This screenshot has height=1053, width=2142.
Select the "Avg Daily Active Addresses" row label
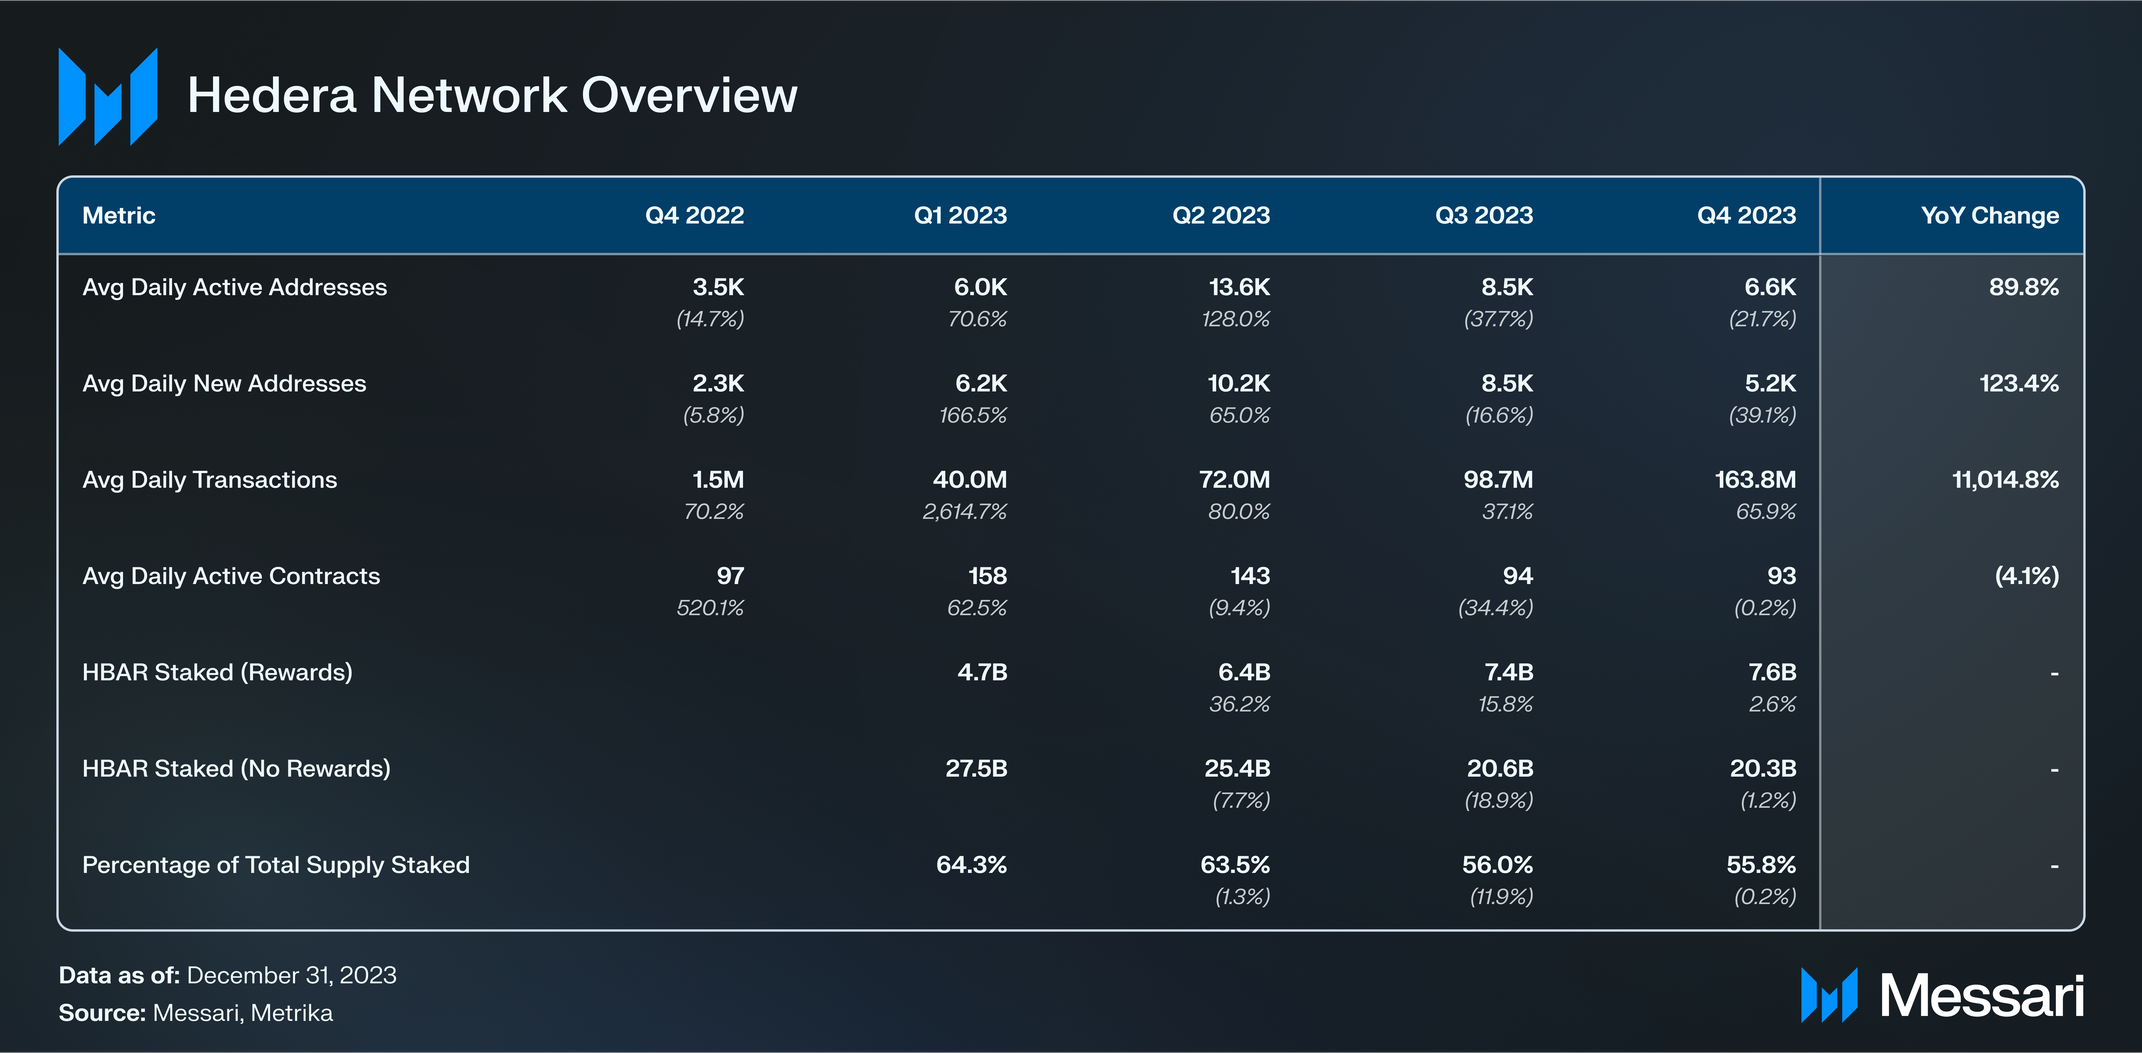(235, 288)
